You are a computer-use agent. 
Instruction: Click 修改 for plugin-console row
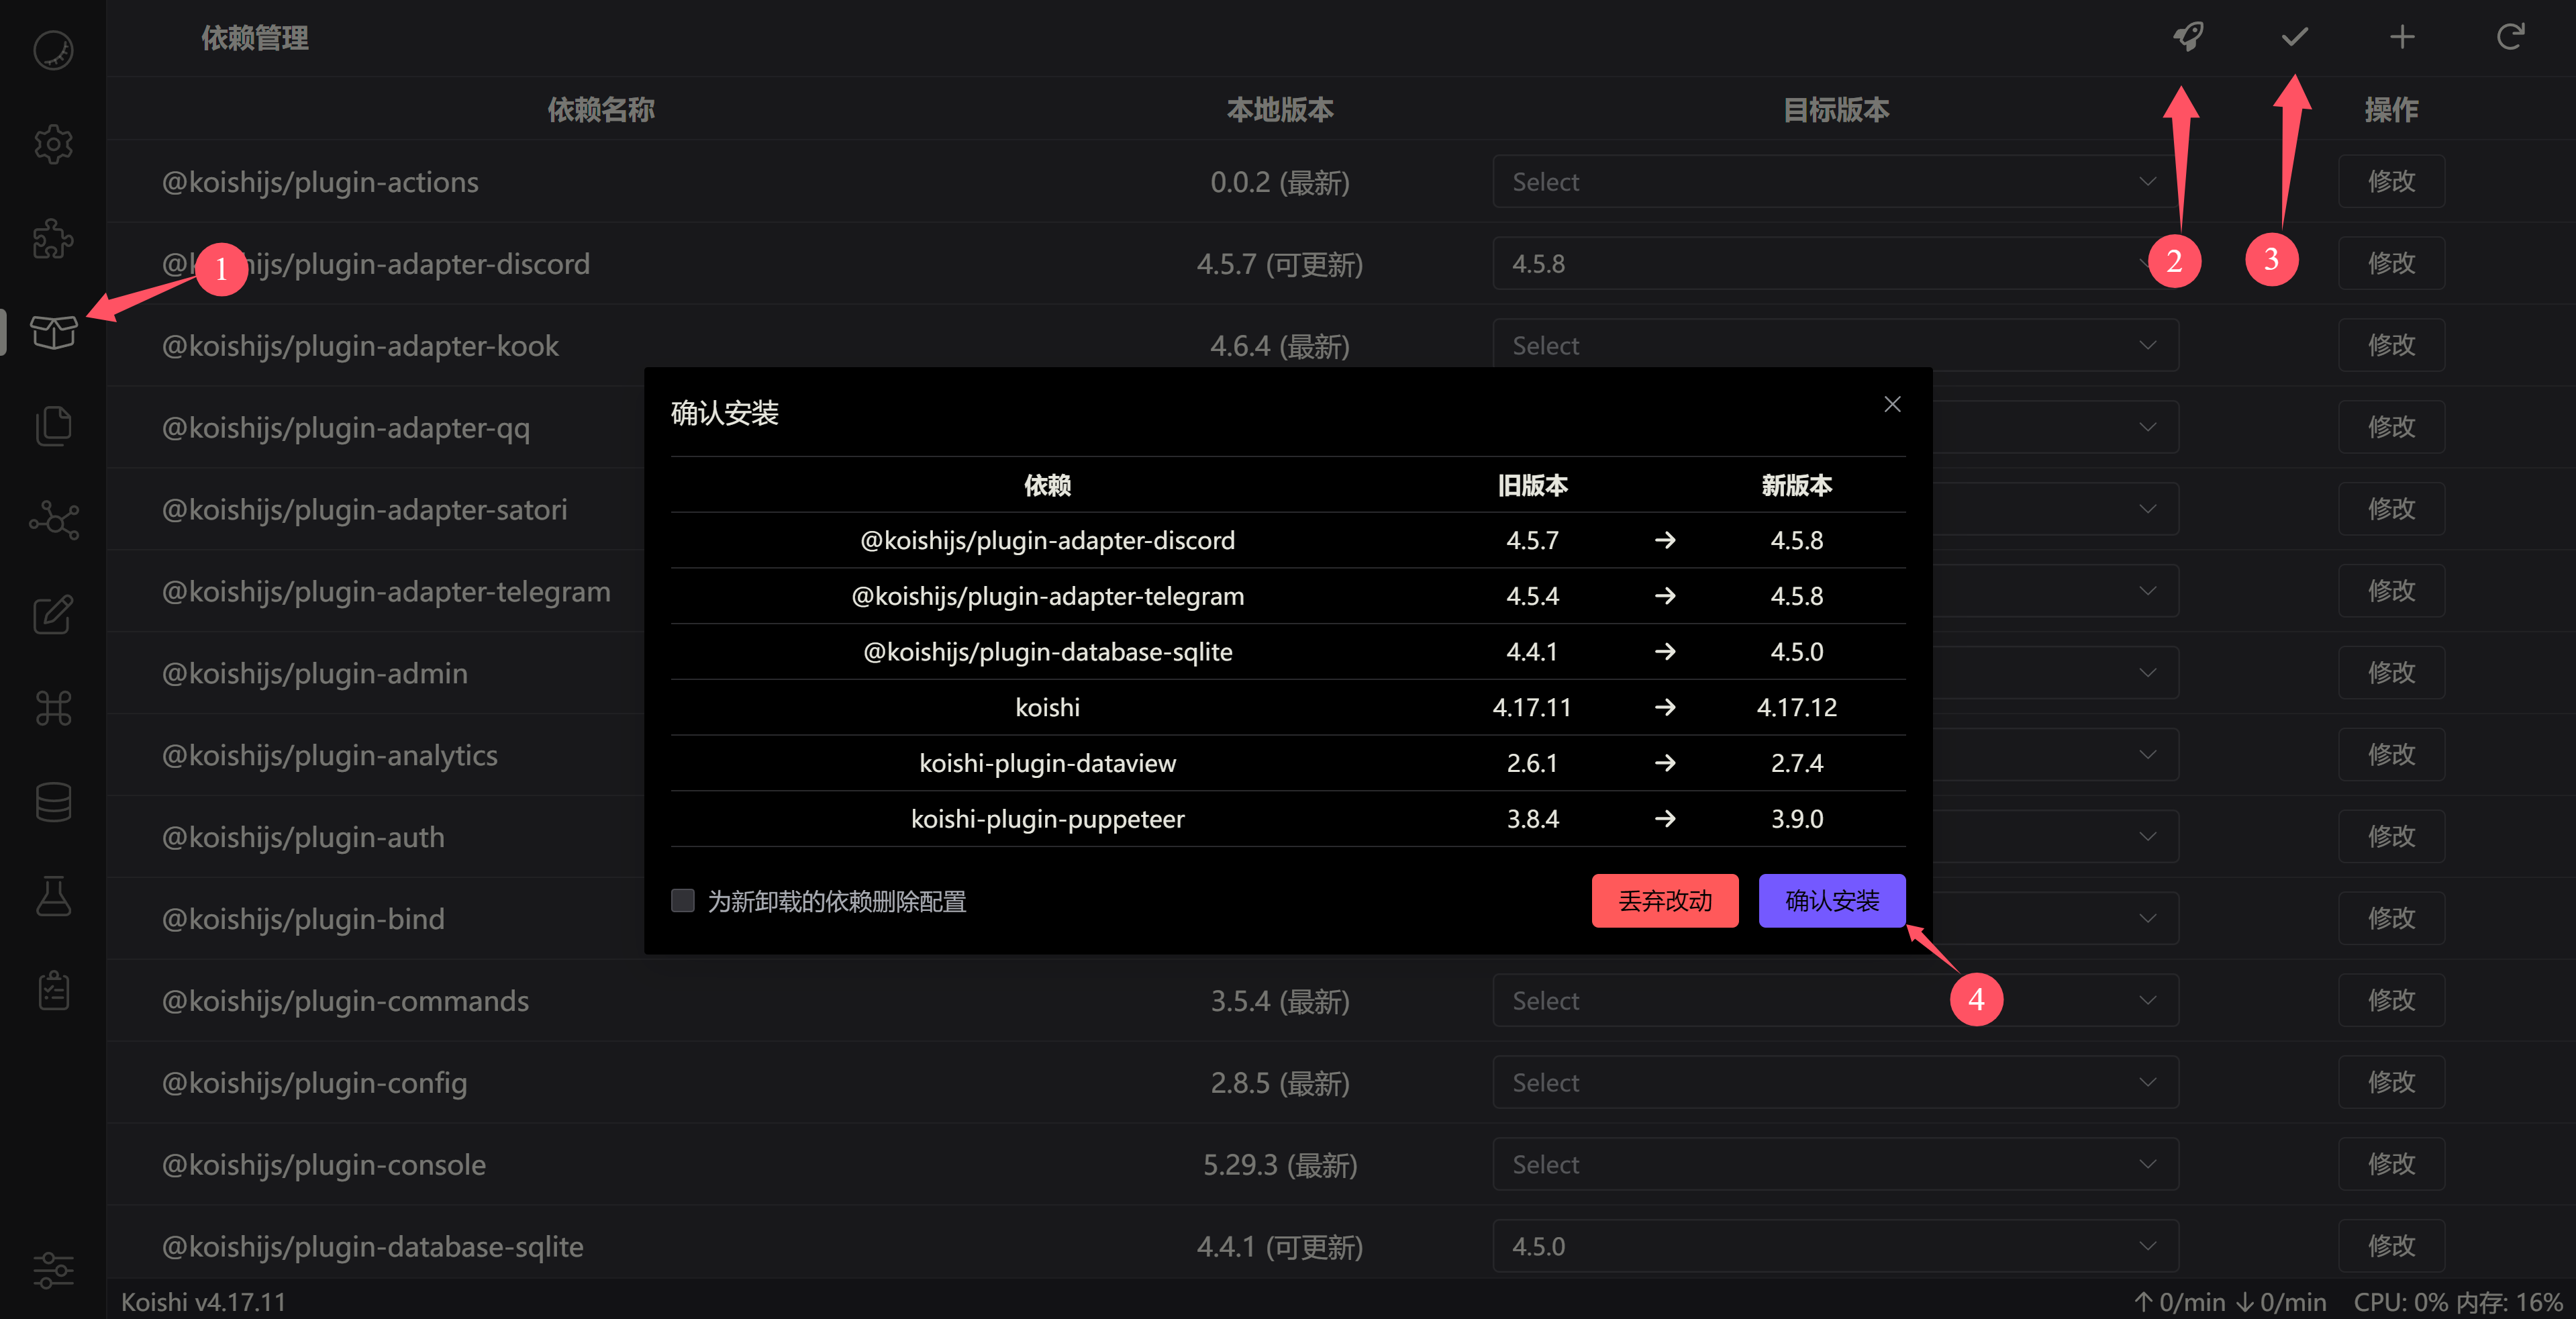2391,1163
